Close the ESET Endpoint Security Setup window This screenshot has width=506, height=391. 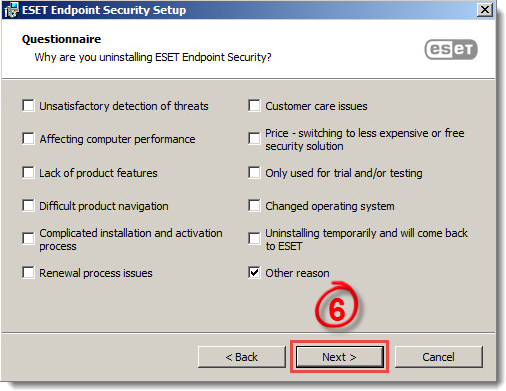(485, 10)
